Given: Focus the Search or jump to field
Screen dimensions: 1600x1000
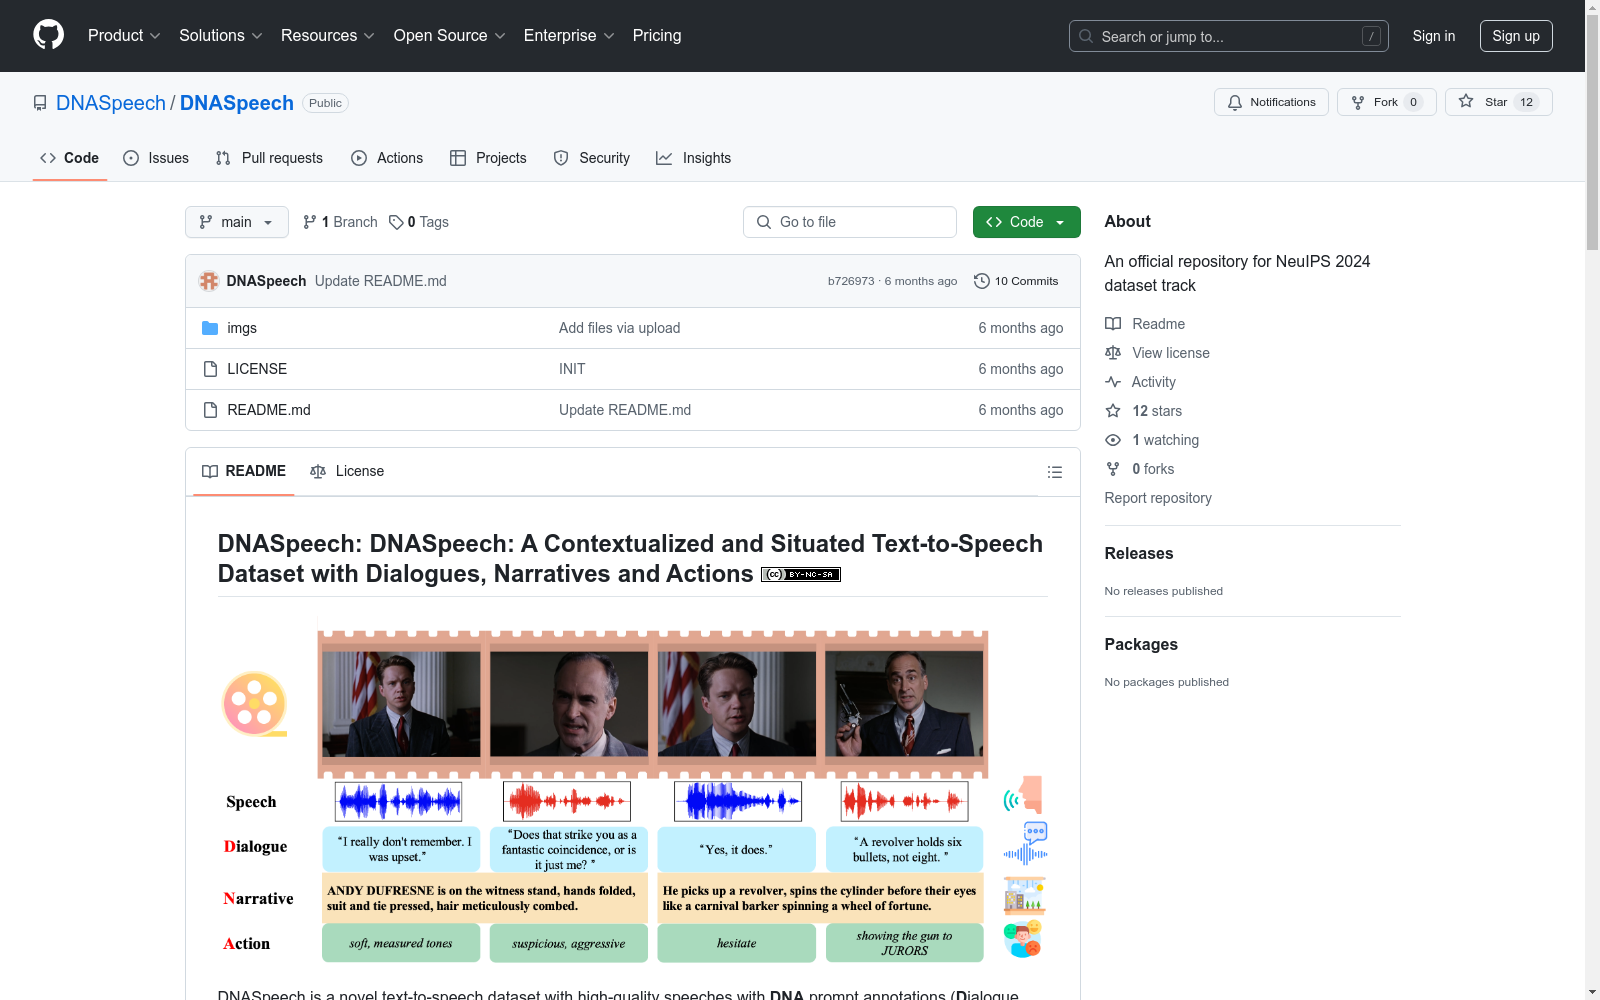Looking at the screenshot, I should point(1229,36).
